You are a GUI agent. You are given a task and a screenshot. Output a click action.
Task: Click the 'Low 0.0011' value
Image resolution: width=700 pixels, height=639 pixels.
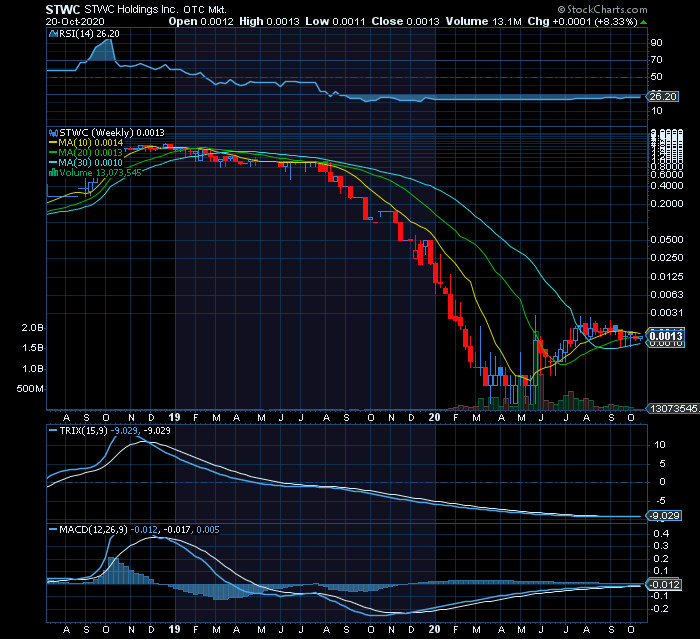[335, 21]
